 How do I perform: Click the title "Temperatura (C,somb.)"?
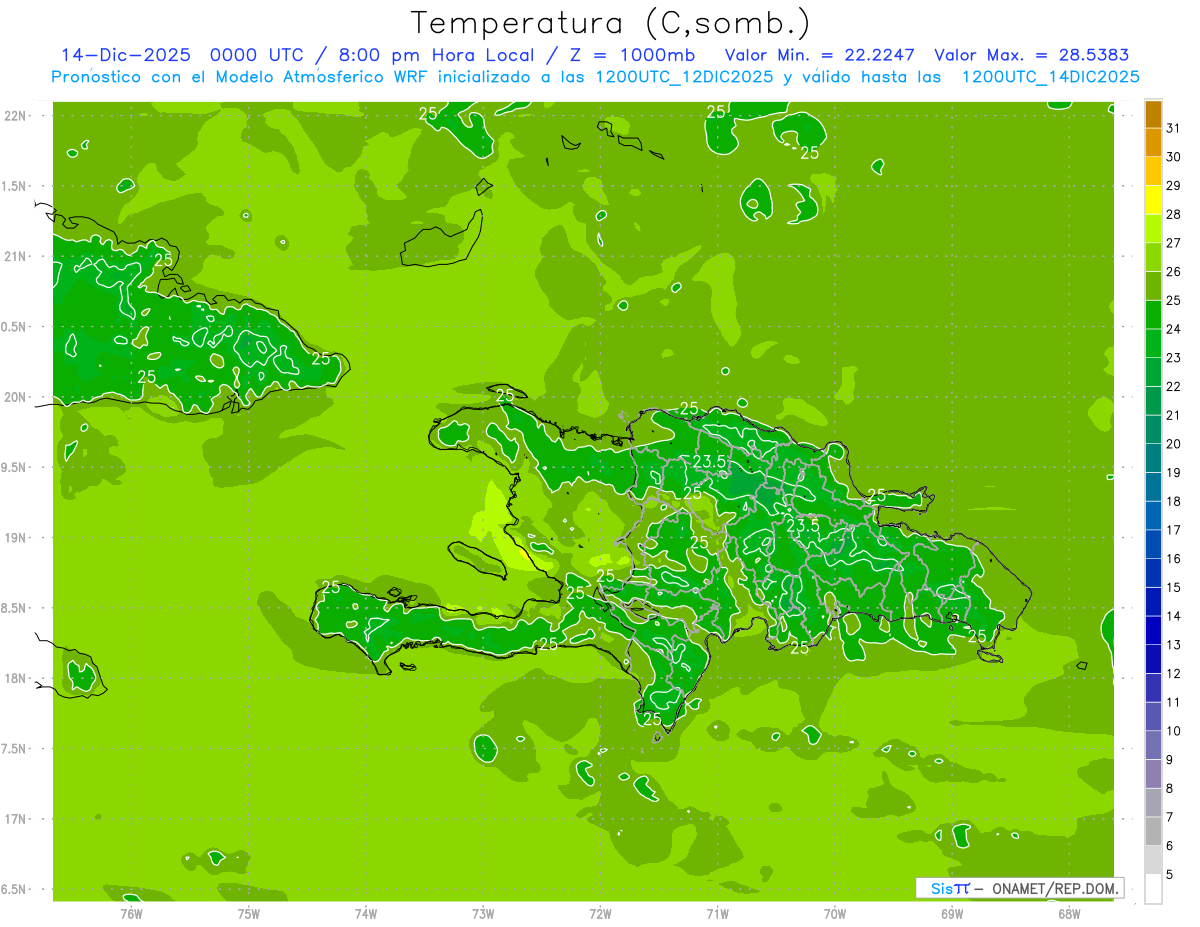point(610,22)
